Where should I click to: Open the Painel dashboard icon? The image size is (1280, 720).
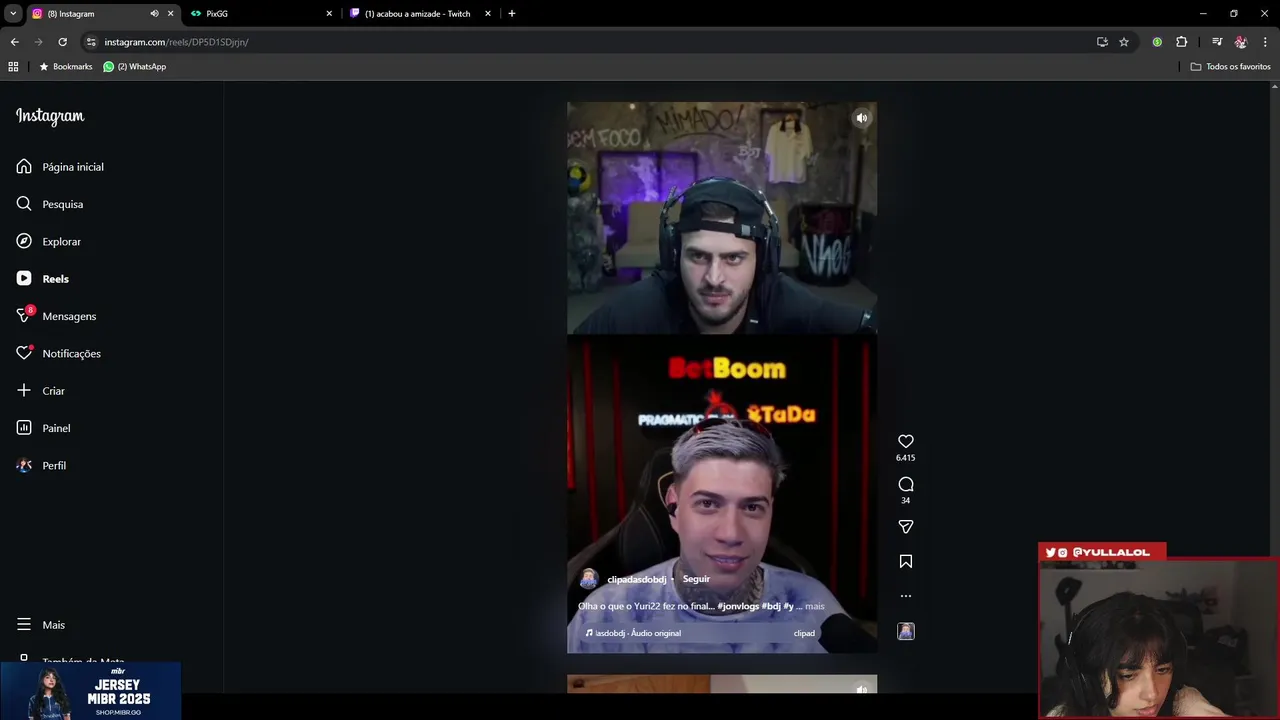point(24,428)
